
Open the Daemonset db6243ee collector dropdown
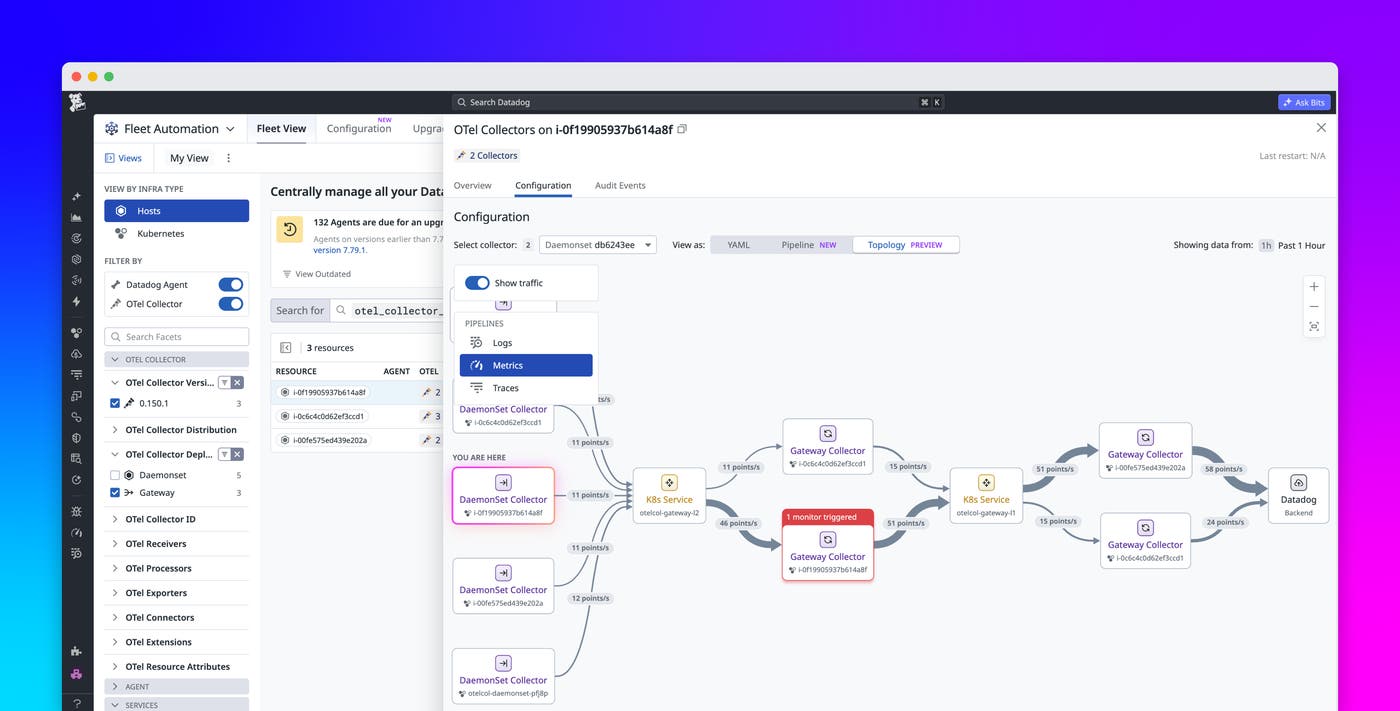[x=598, y=244]
